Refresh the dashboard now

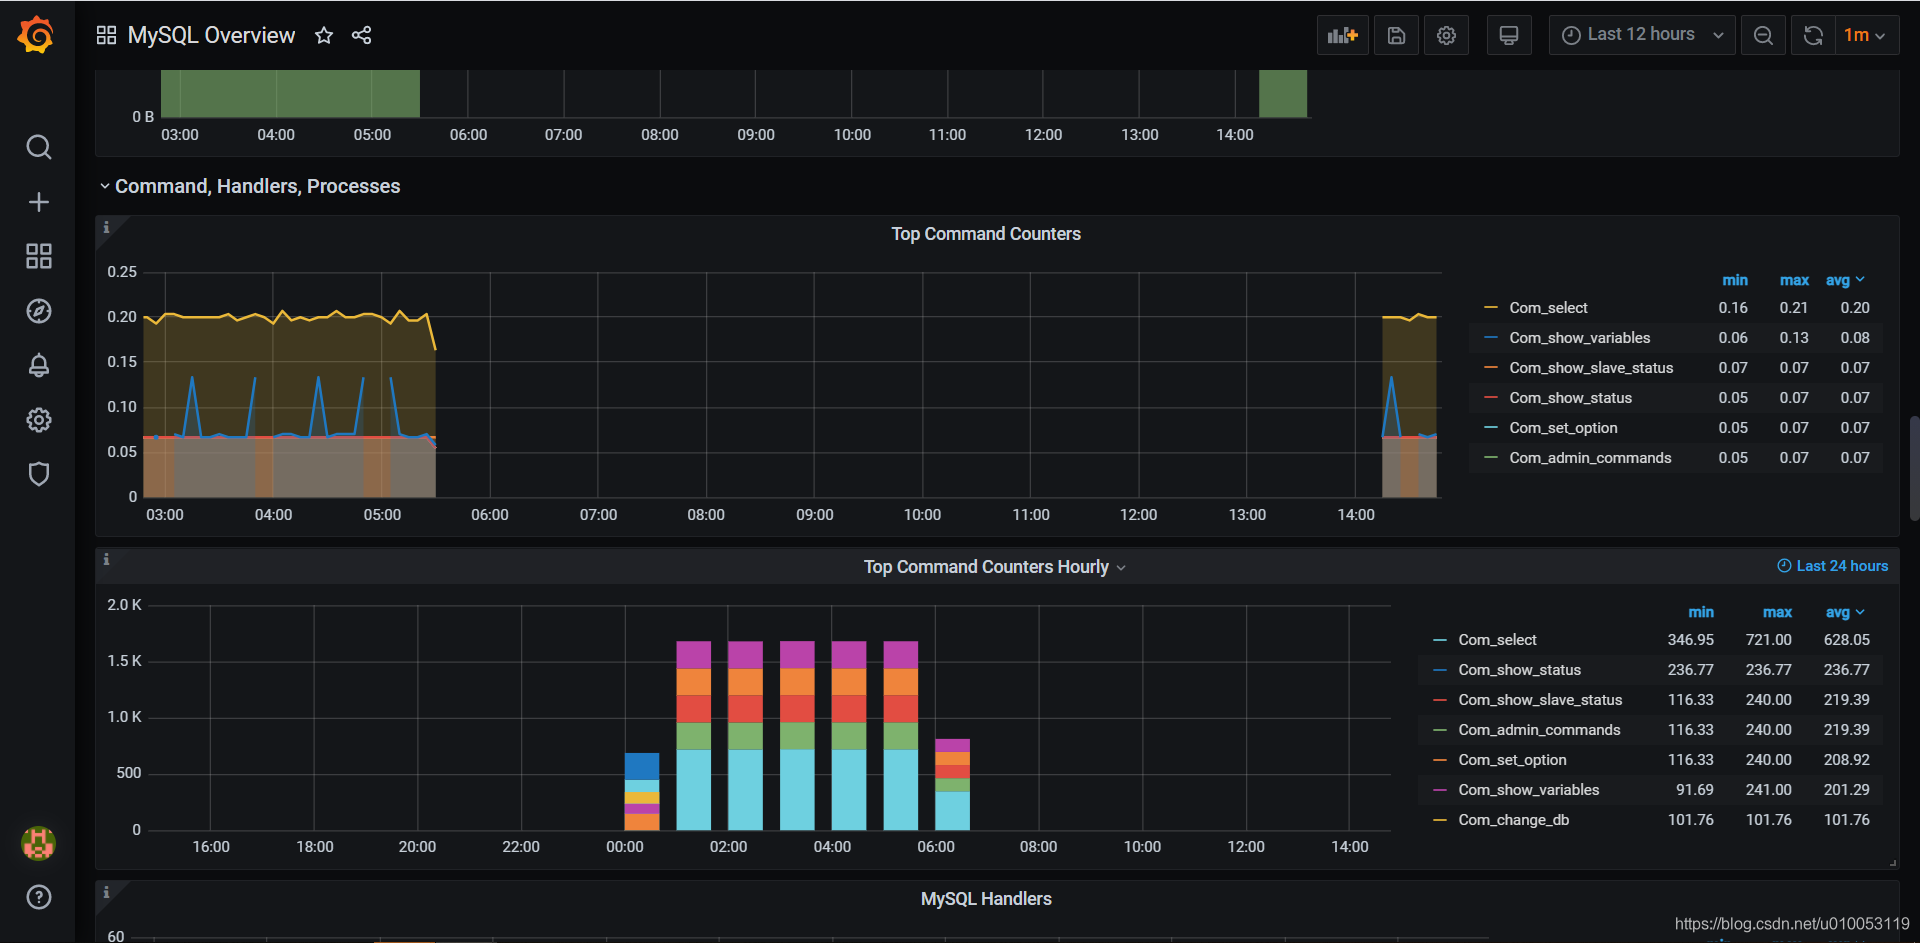(1813, 35)
